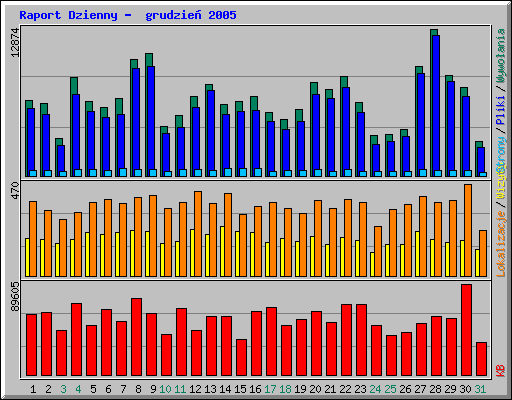Click day label 13 on the axis
This screenshot has height=400, width=512.
tap(210, 389)
